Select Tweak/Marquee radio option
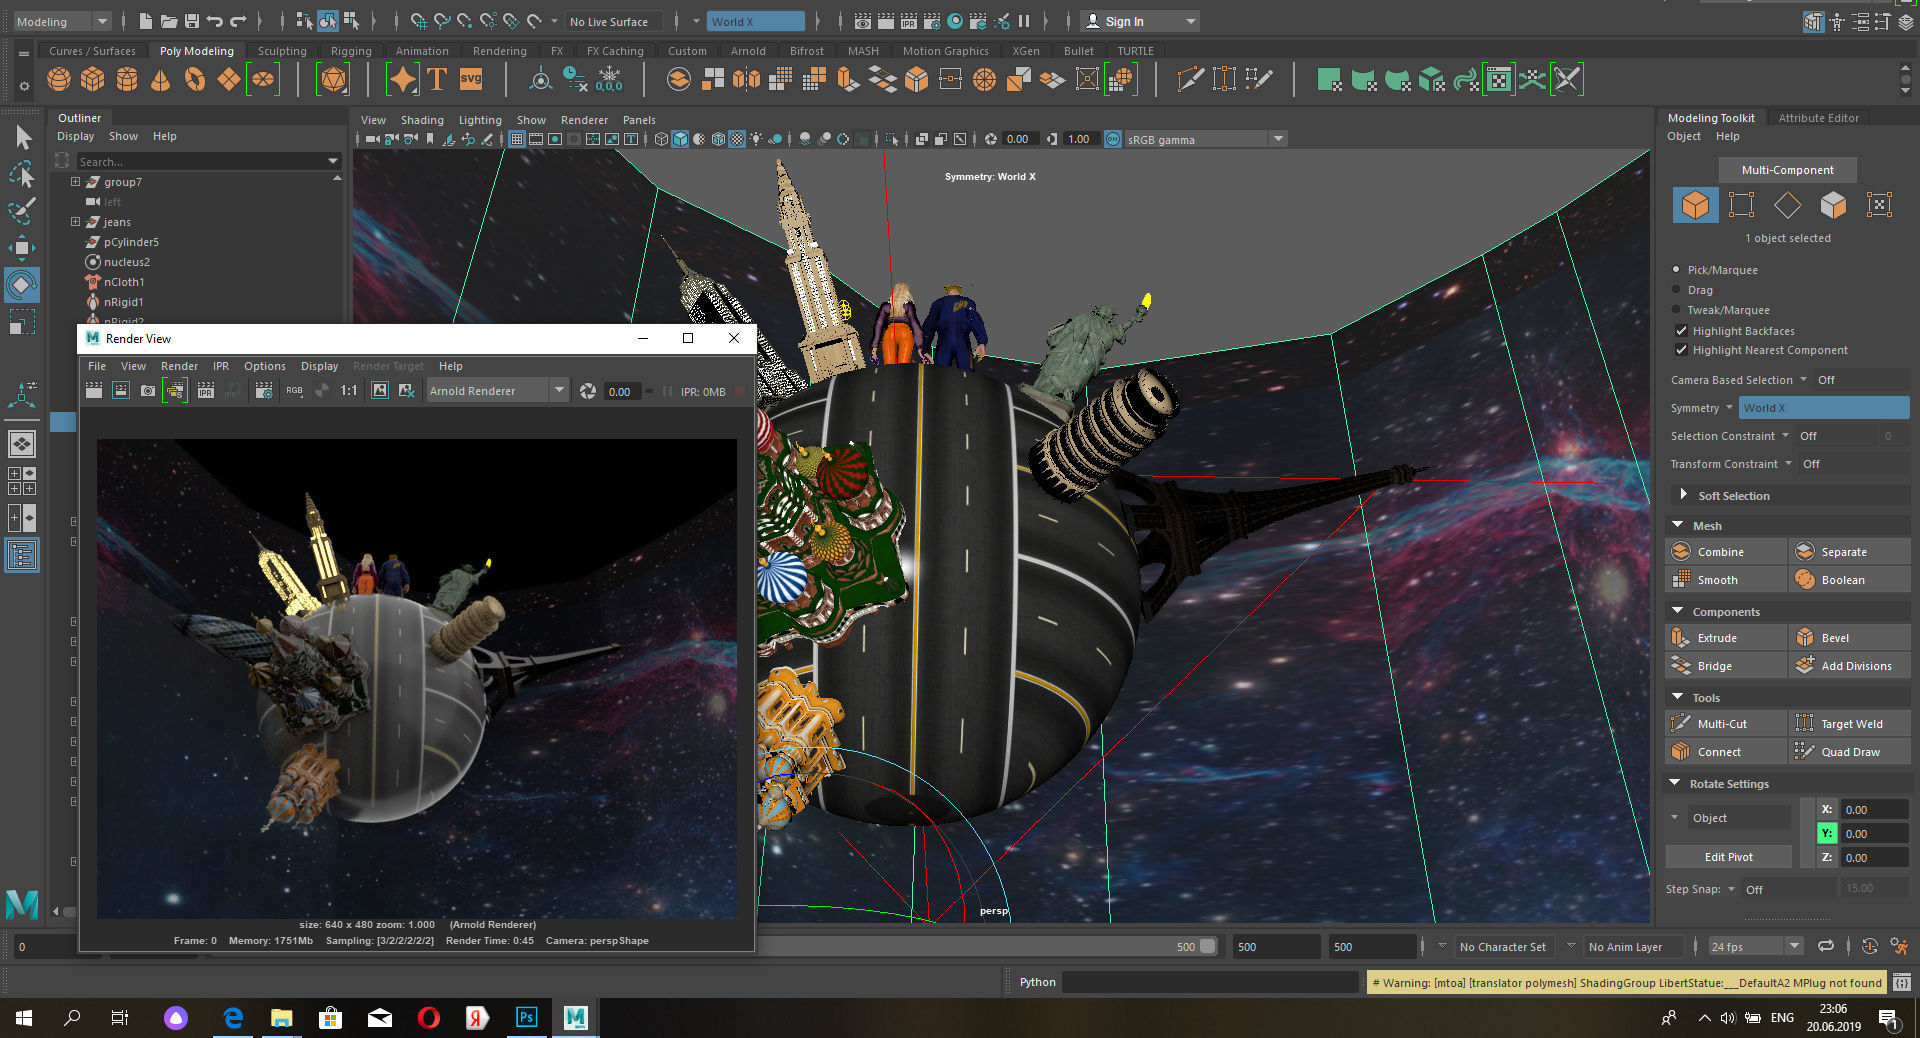Screen dimensions: 1920x1038 click(1676, 310)
